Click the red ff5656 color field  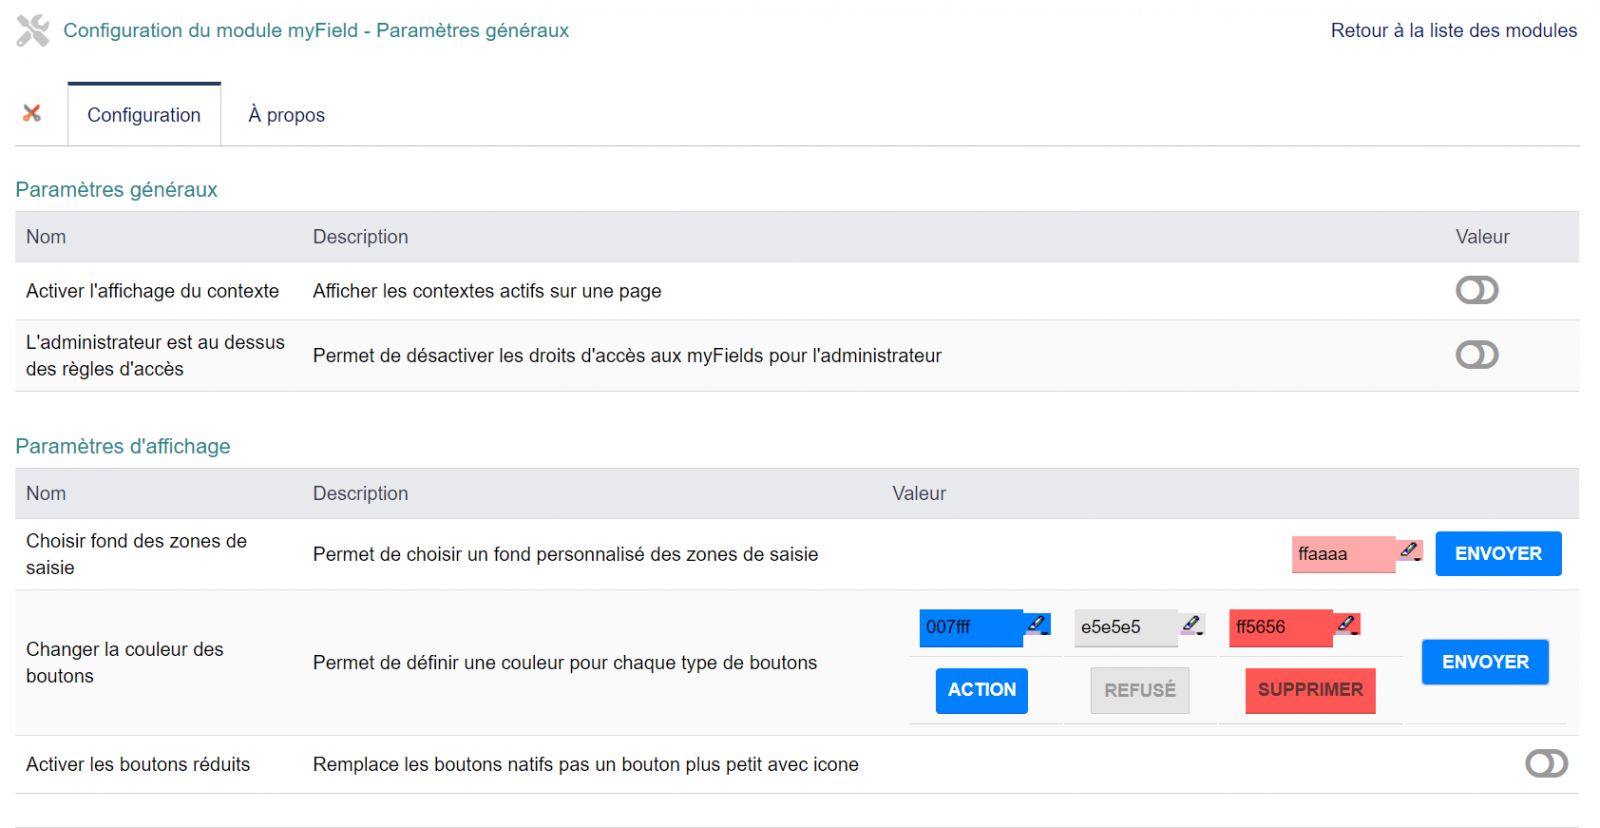(x=1279, y=628)
